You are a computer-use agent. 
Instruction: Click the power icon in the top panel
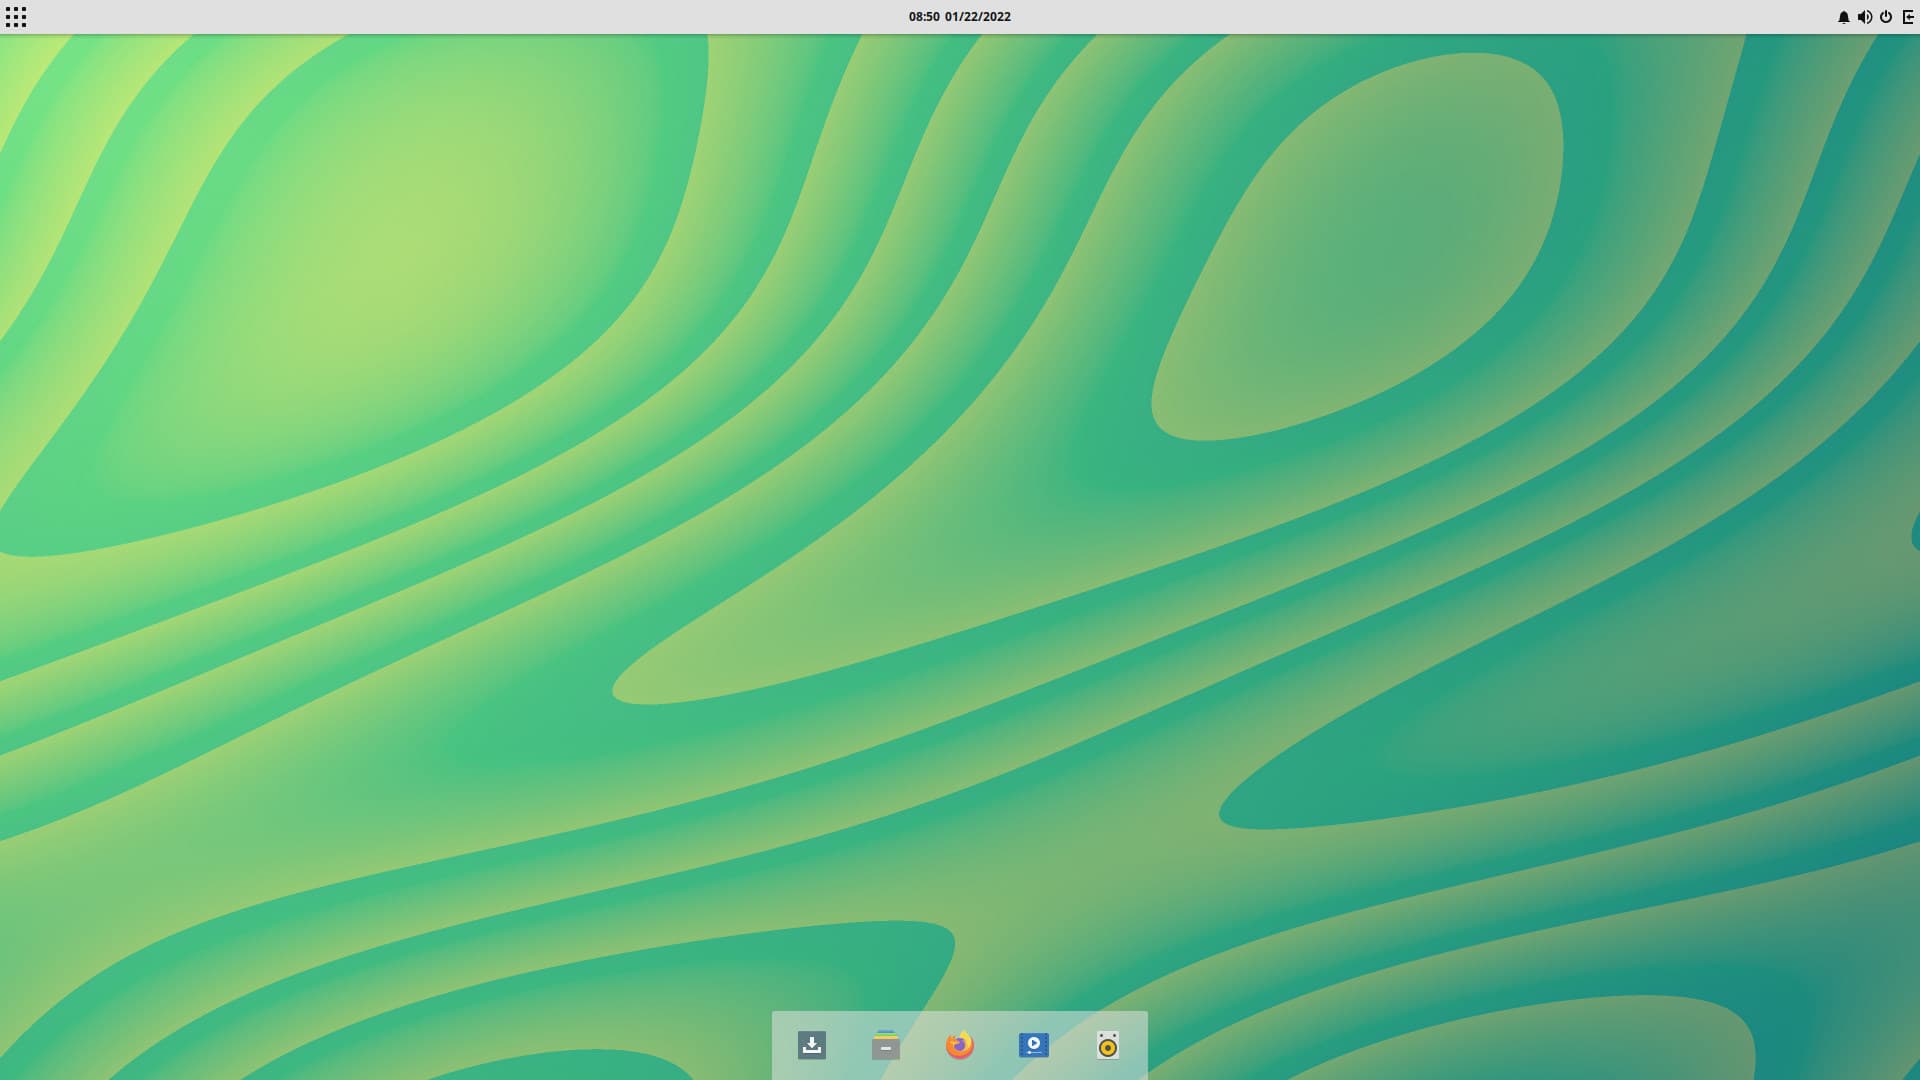[x=1887, y=16]
